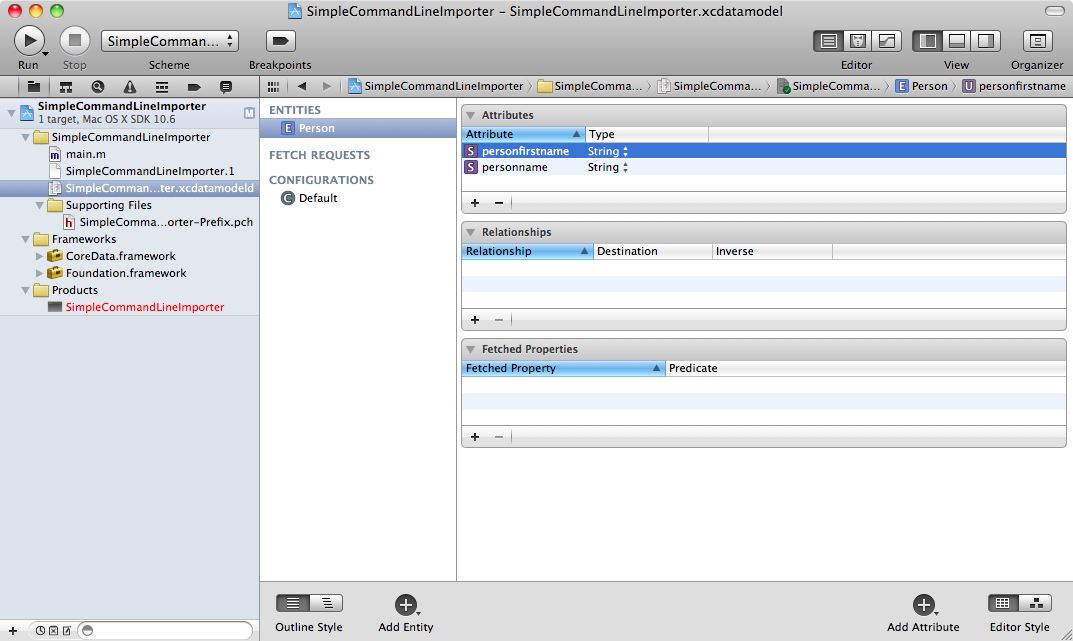This screenshot has width=1073, height=641.
Task: Switch to the Assistant editor
Action: (857, 41)
